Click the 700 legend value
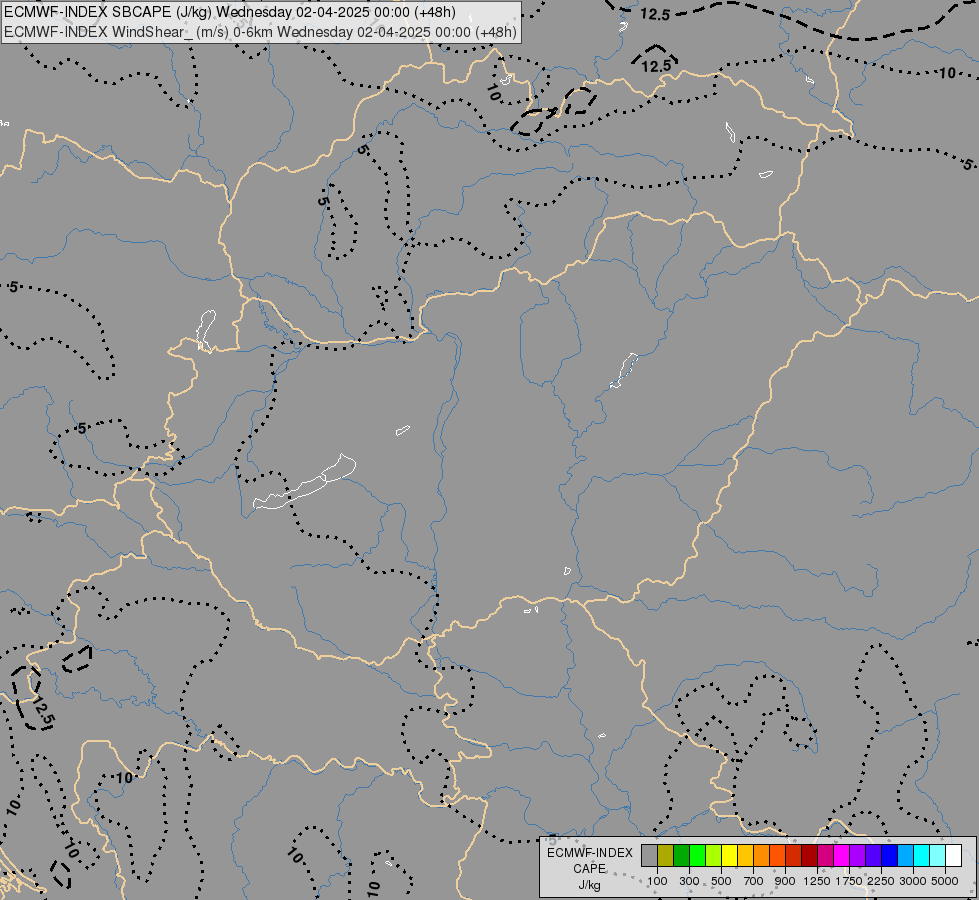Image resolution: width=979 pixels, height=900 pixels. (x=754, y=881)
